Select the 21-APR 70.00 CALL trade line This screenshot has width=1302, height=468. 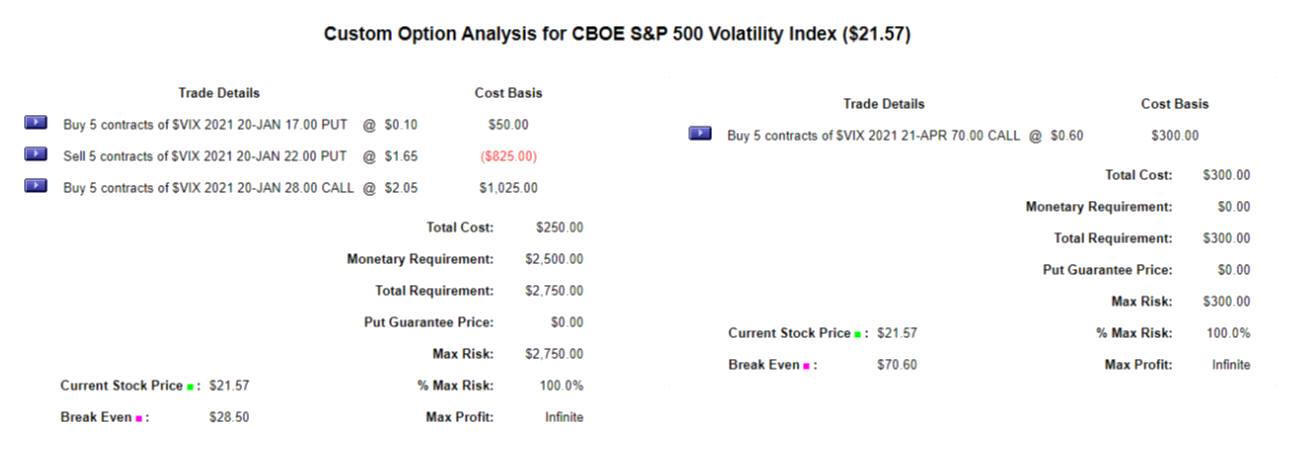[905, 136]
